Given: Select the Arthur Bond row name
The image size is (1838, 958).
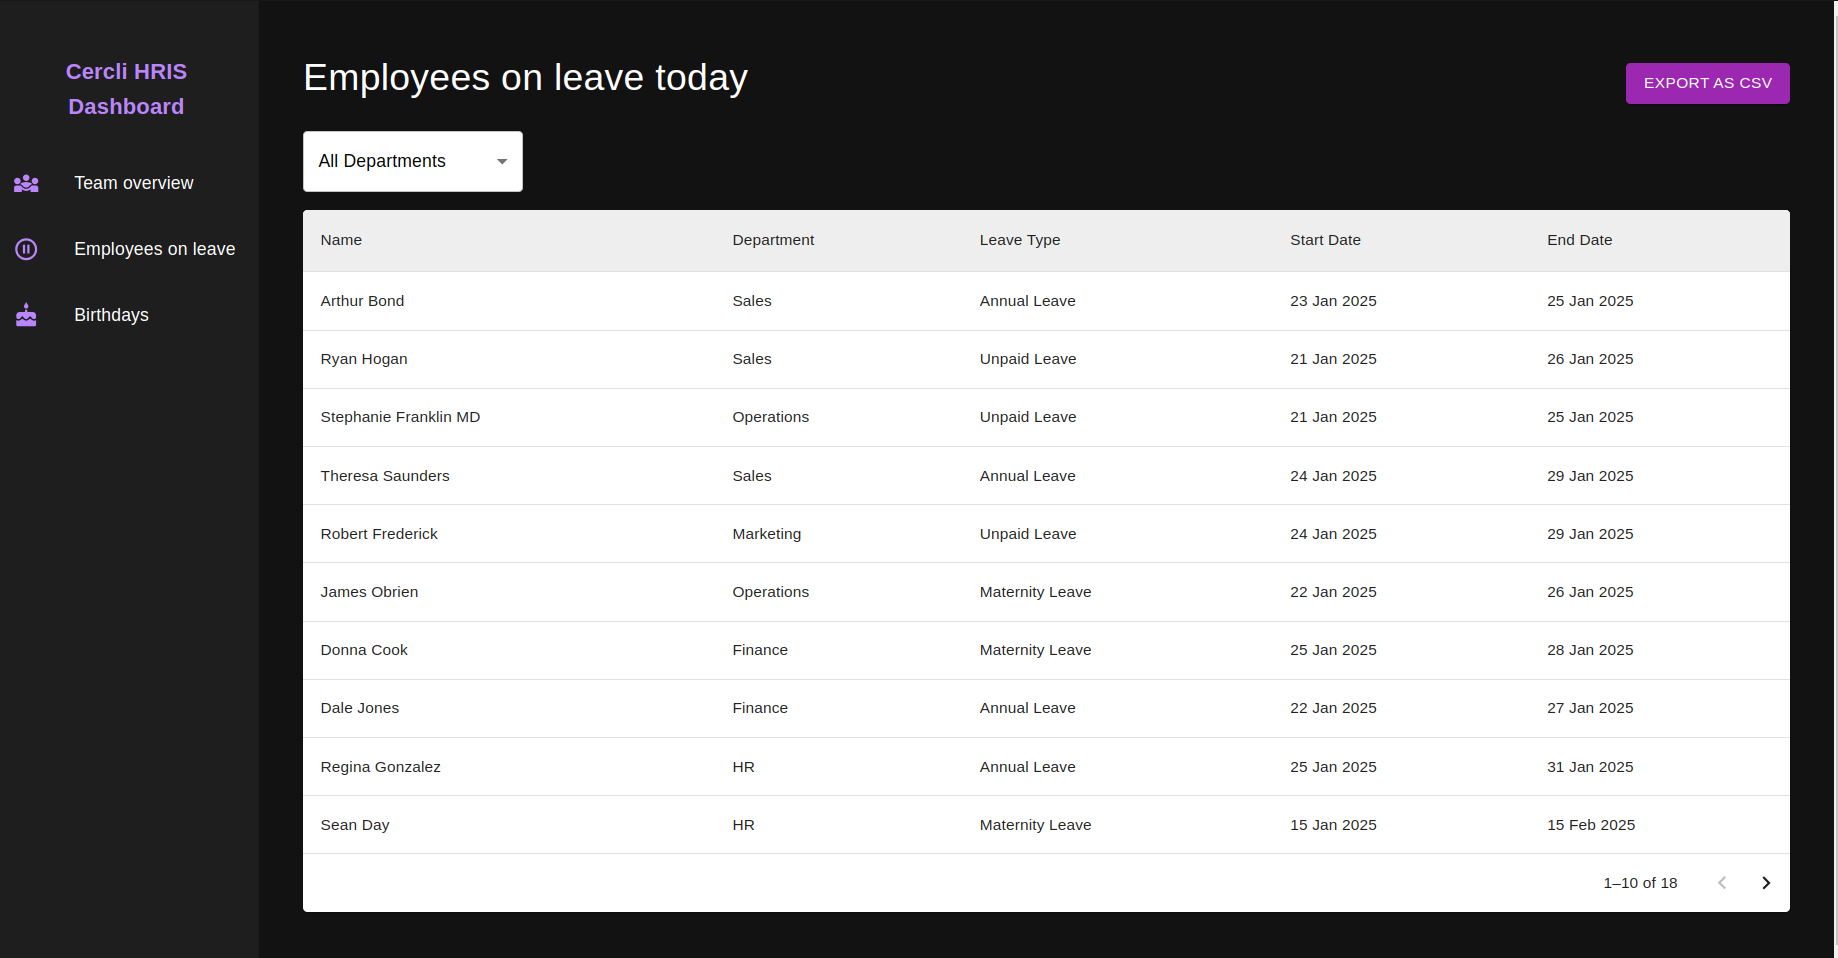Looking at the screenshot, I should pyautogui.click(x=362, y=301).
